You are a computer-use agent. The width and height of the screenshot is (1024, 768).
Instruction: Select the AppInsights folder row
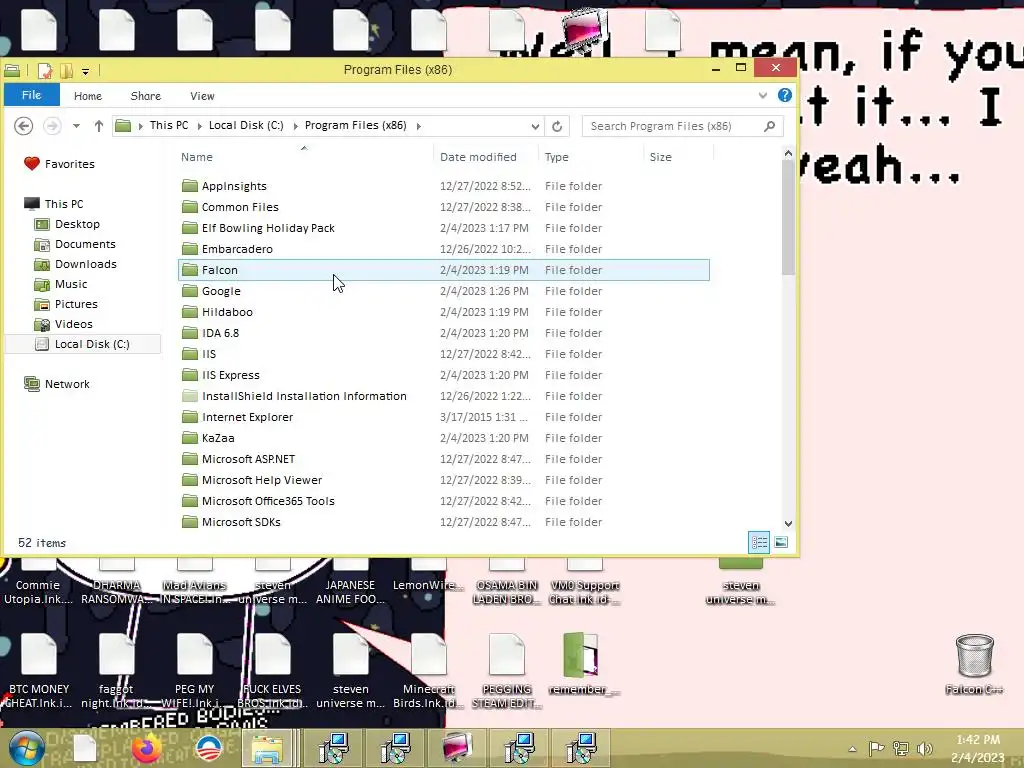443,186
